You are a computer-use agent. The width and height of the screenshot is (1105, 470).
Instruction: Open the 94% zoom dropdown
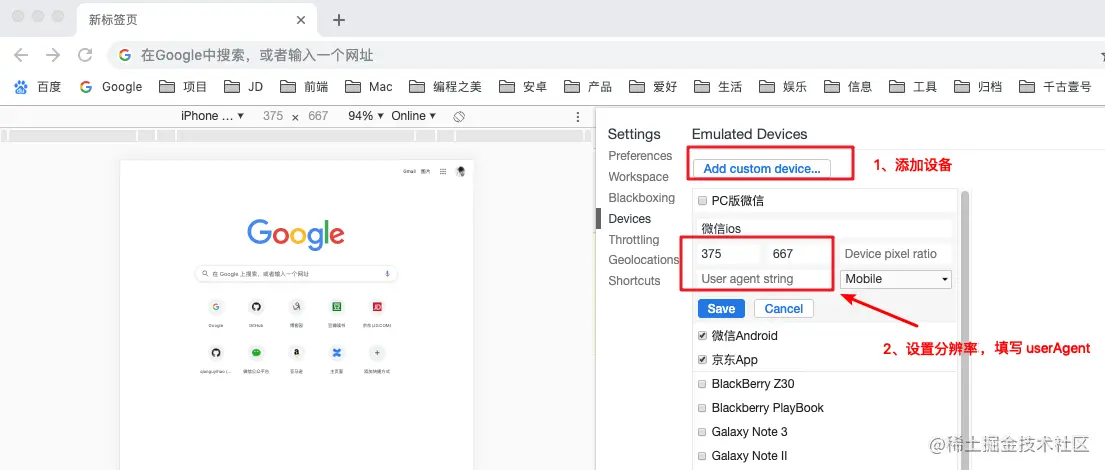[366, 116]
